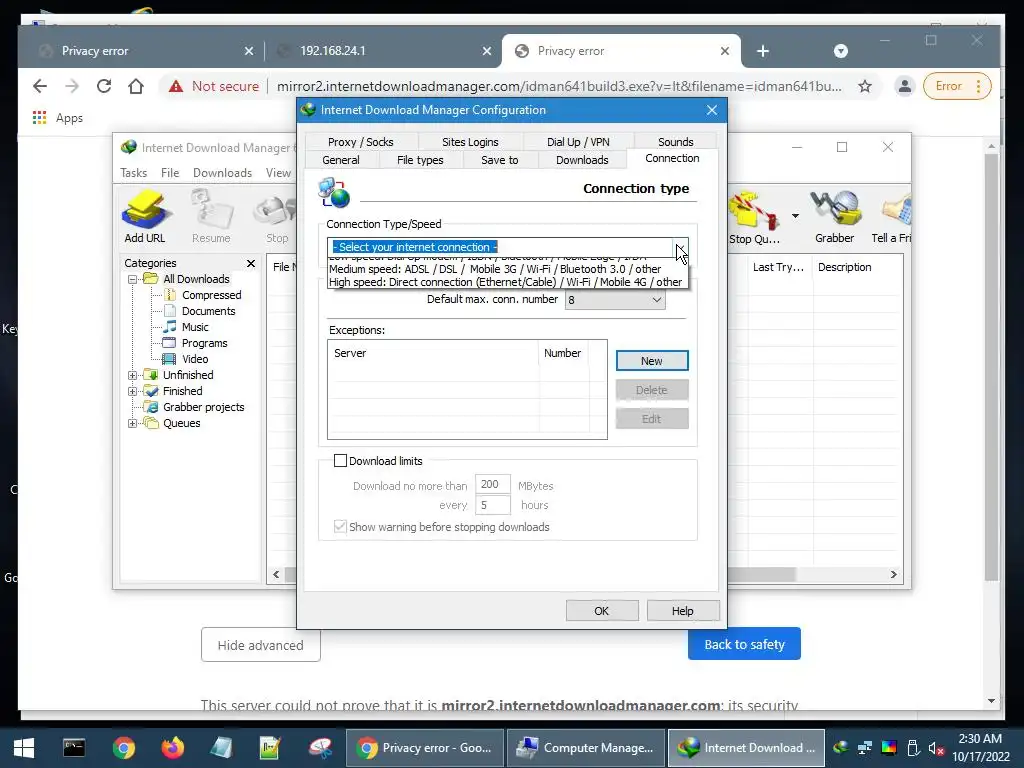Click New exception button
The height and width of the screenshot is (768, 1024).
pyautogui.click(x=651, y=360)
